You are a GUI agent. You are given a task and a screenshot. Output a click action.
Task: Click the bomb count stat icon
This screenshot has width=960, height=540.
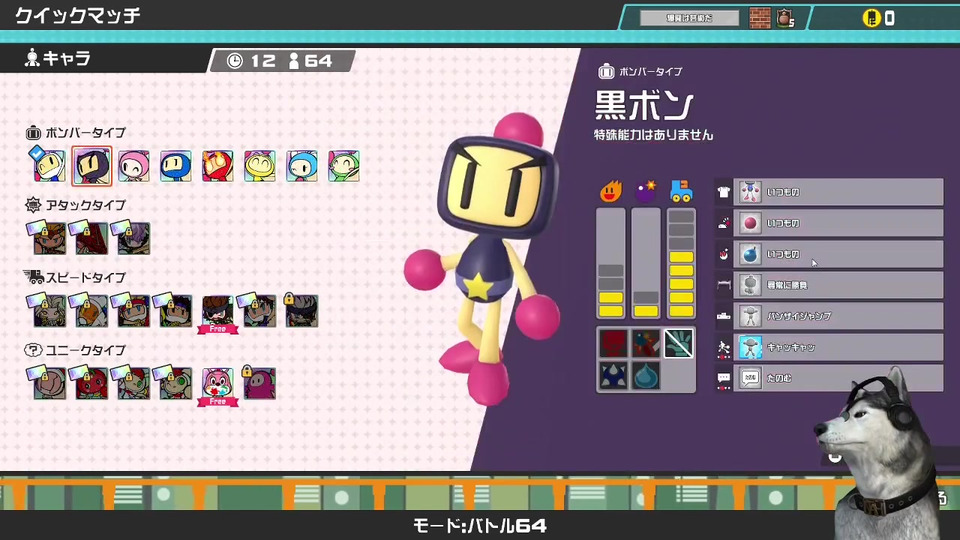coord(645,191)
